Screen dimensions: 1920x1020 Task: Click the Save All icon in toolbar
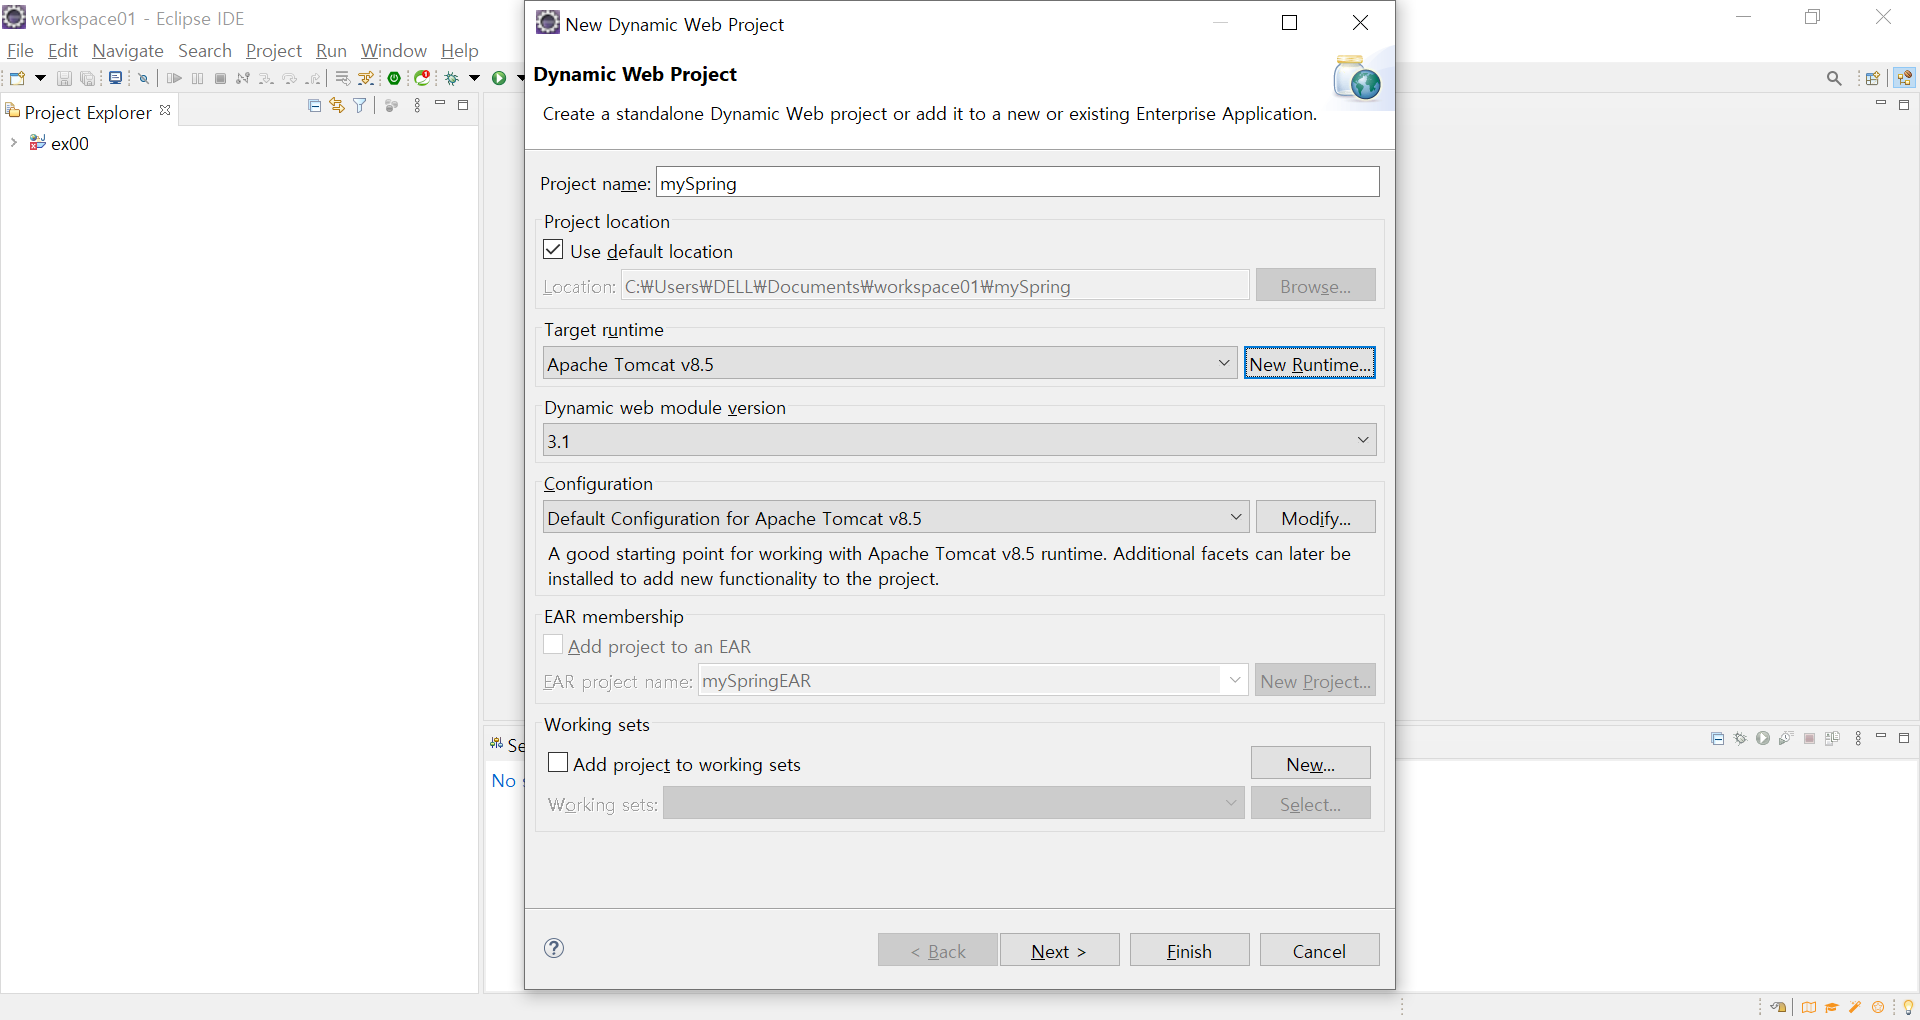point(87,78)
